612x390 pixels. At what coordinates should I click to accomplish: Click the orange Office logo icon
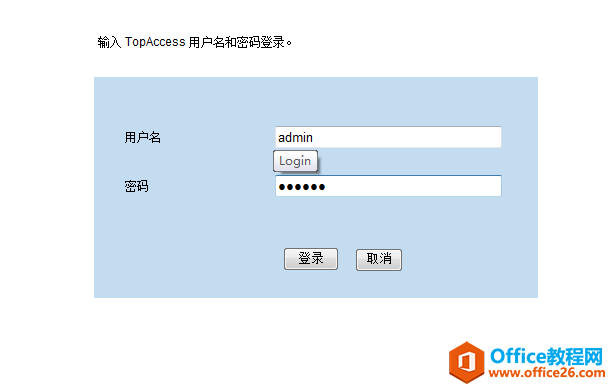tap(466, 362)
